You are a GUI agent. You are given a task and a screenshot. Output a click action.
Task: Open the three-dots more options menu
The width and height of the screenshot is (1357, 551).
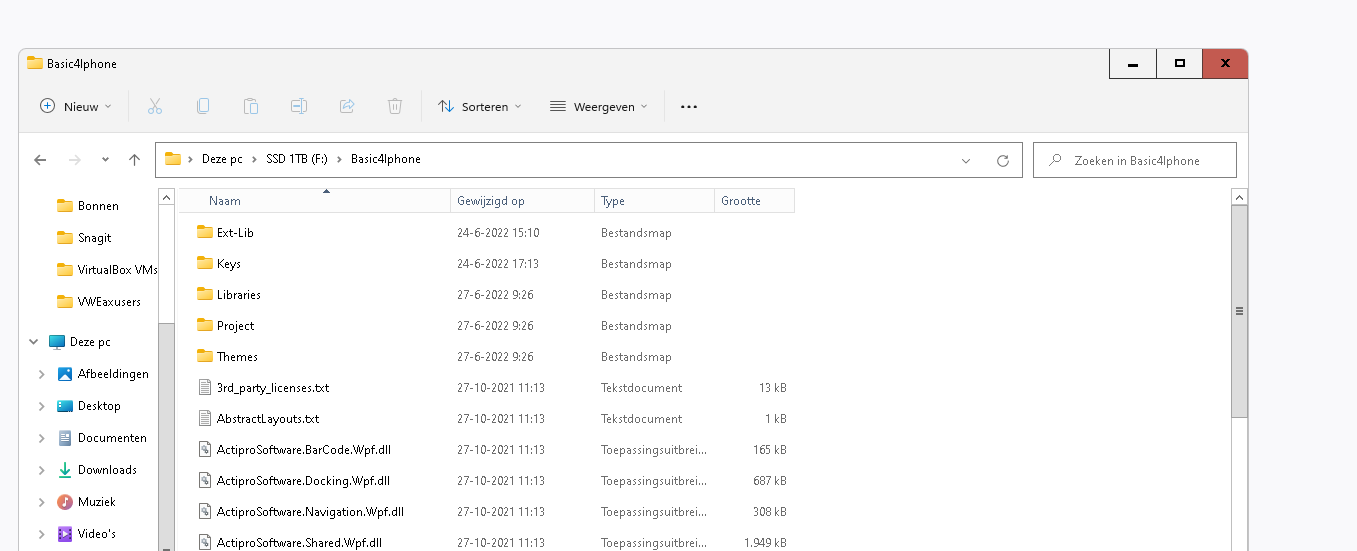coord(688,106)
